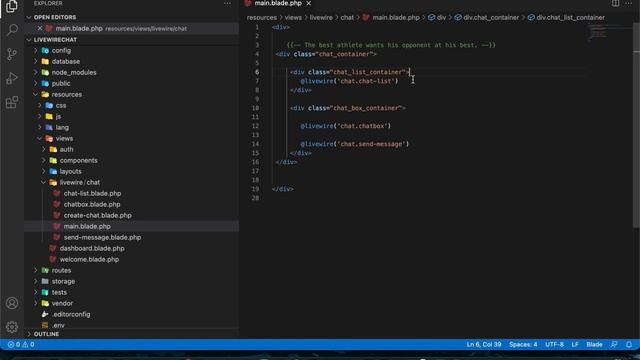
Task: Click livewire in the breadcrumb
Action: coord(321,18)
